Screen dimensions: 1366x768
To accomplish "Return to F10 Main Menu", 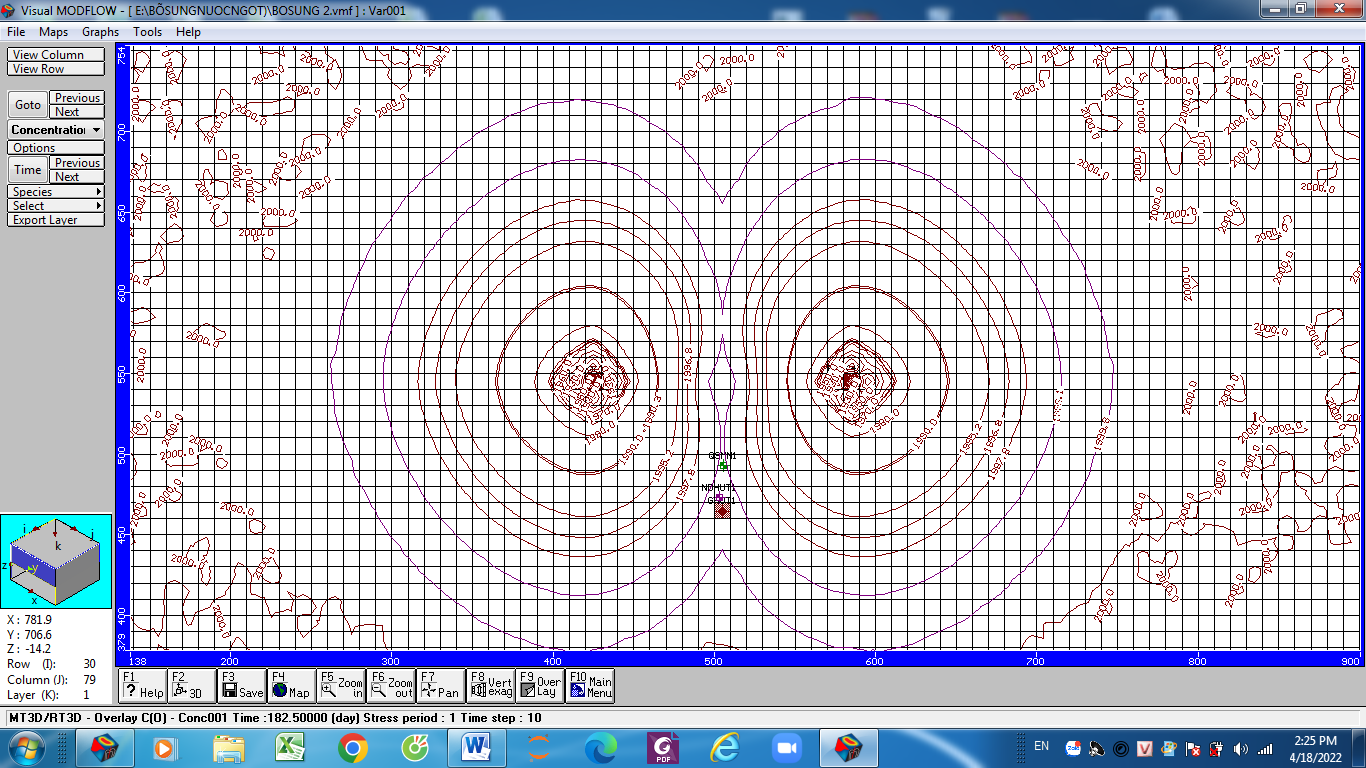I will [590, 685].
